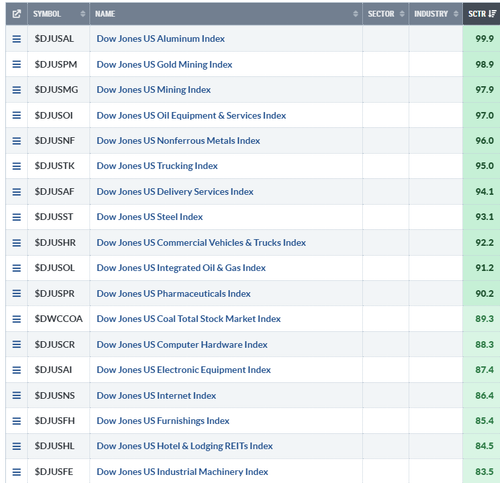Viewport: 500px width, 483px height.
Task: Open Dow Jones US Steel Index link
Action: tap(150, 217)
